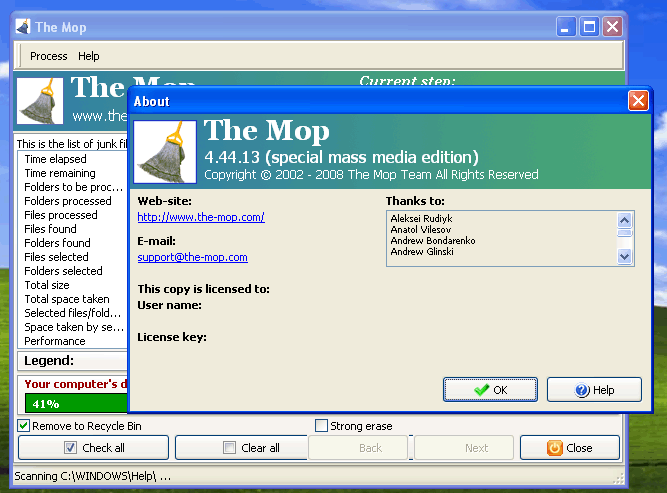Close The Mop main window via title bar
Screen dimensions: 667x493
coord(613,27)
